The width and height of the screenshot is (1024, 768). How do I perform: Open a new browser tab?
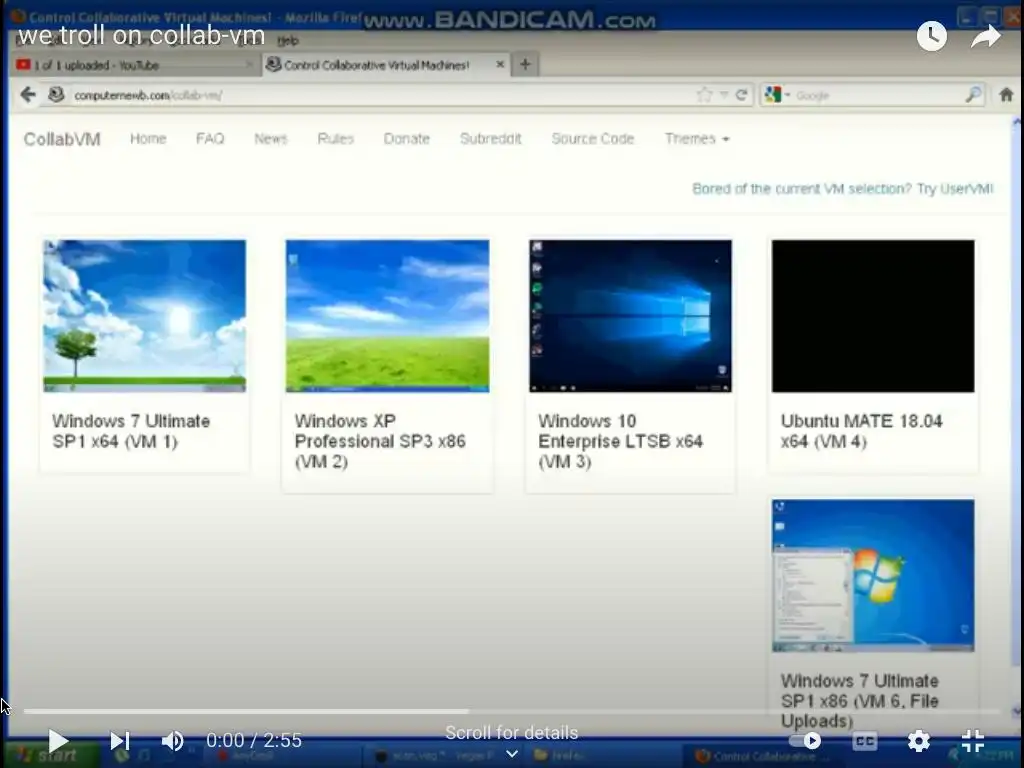click(x=525, y=64)
